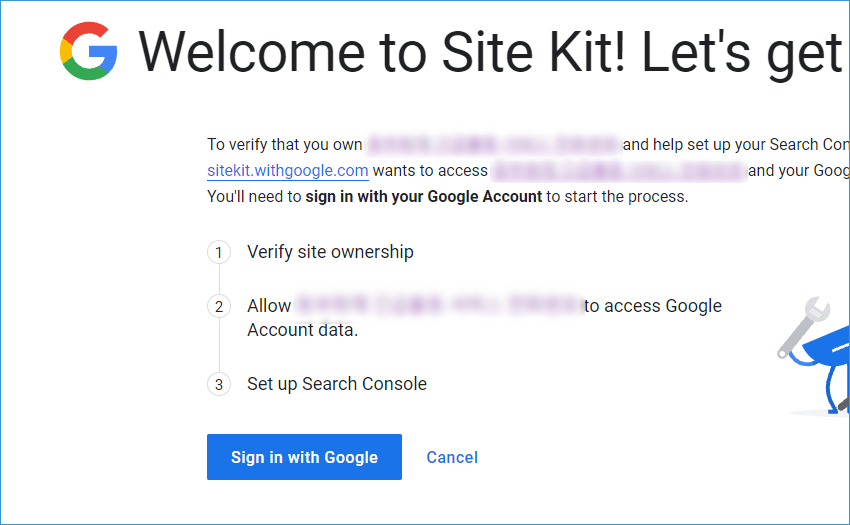850x525 pixels.
Task: Select the Verify site ownership step
Action: tap(330, 252)
